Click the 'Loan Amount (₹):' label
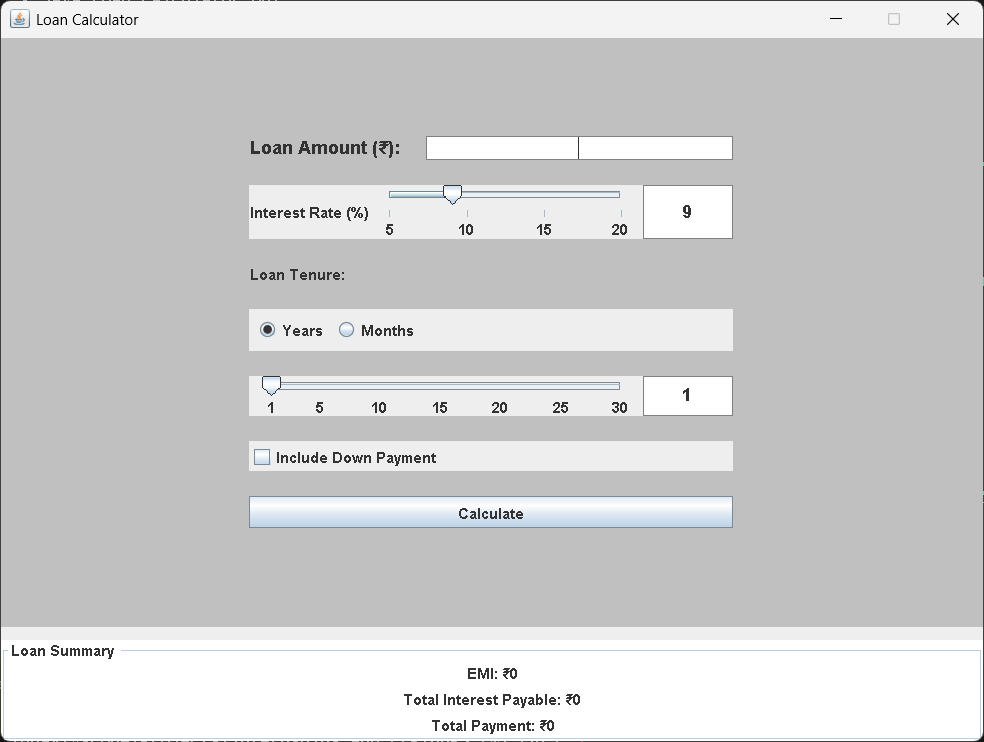This screenshot has width=984, height=742. click(x=325, y=148)
